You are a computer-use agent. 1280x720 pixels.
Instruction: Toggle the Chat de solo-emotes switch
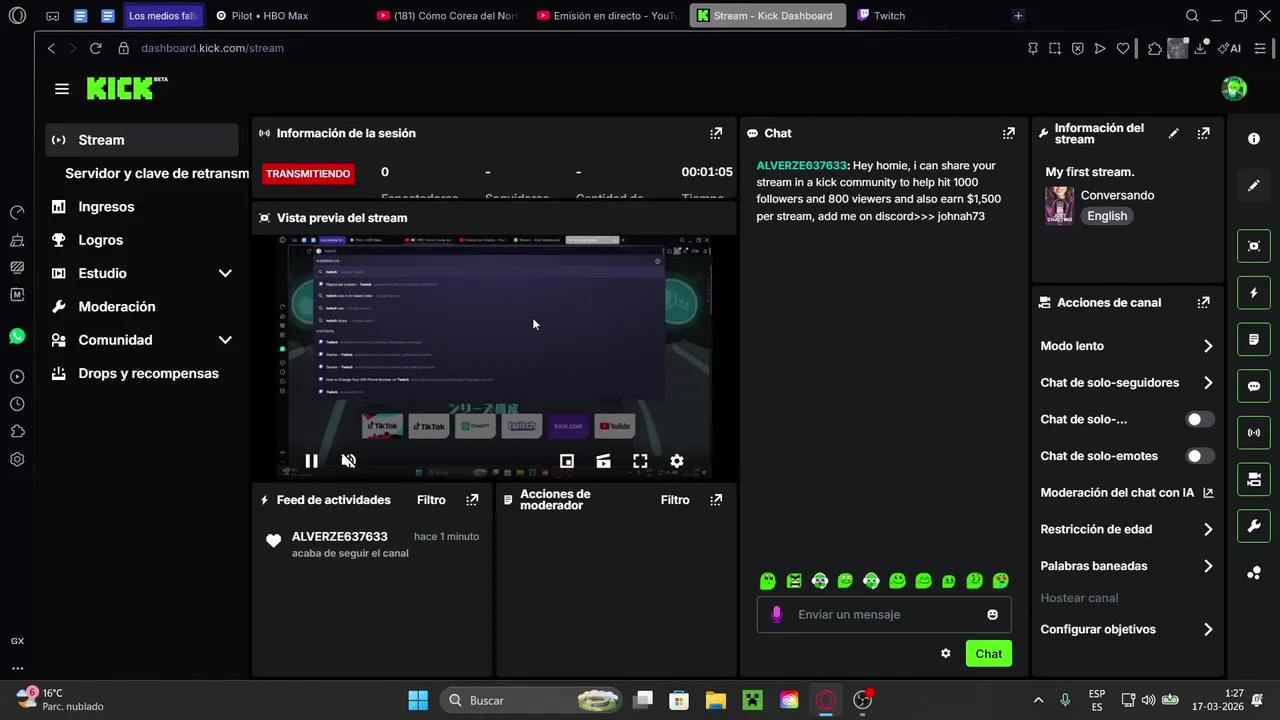[1200, 456]
